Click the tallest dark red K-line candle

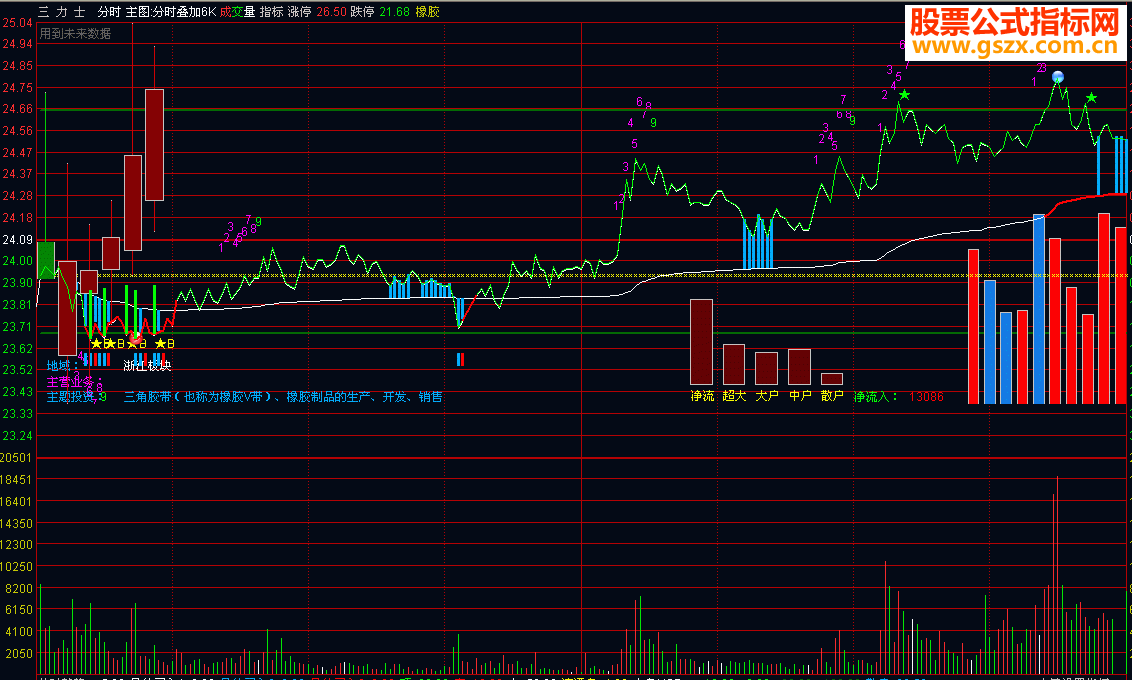pos(154,144)
